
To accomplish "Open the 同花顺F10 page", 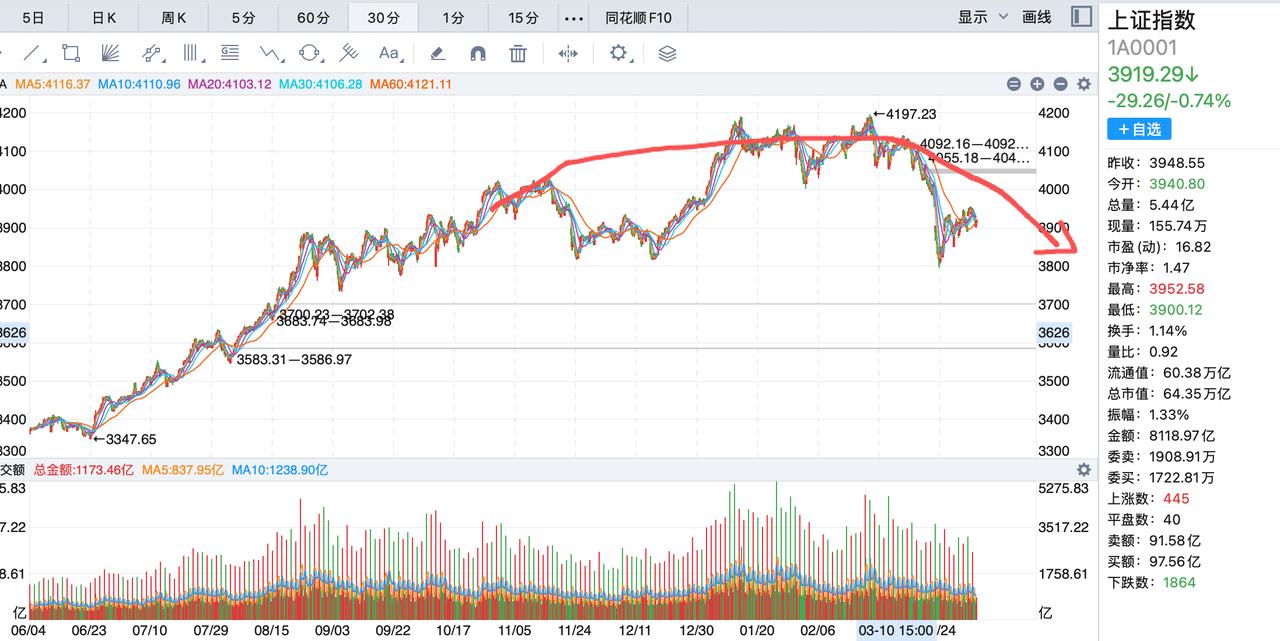I will pos(639,17).
